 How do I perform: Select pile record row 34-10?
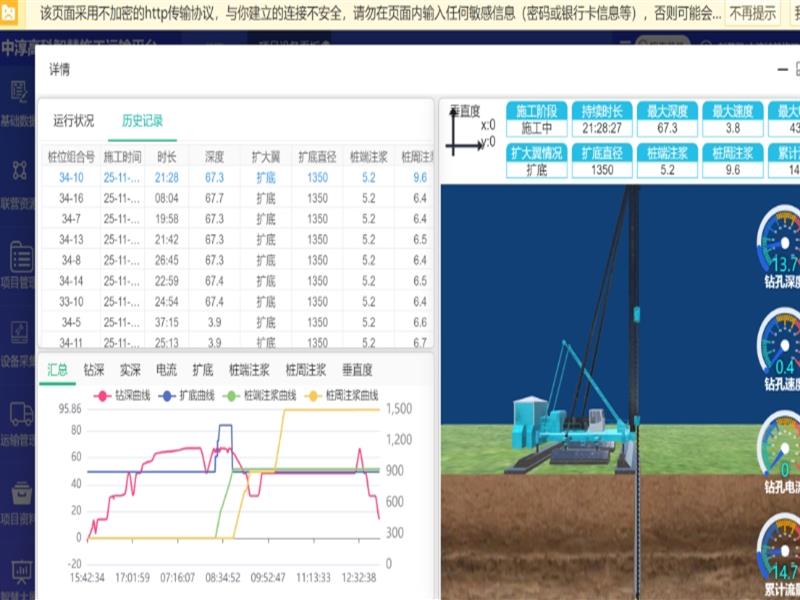pos(71,177)
